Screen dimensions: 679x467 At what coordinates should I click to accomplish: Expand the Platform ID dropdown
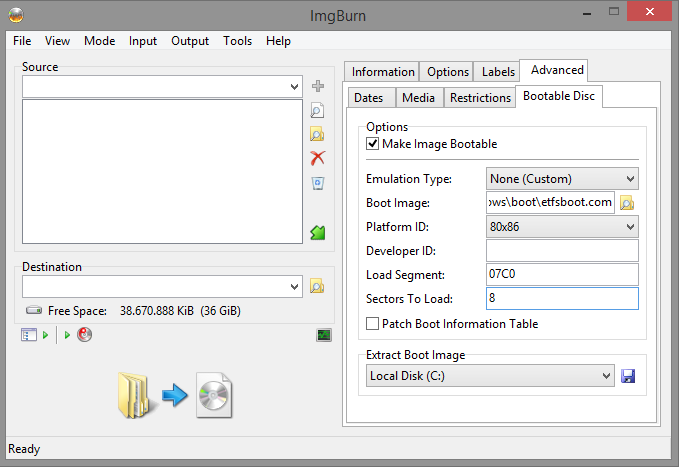630,227
